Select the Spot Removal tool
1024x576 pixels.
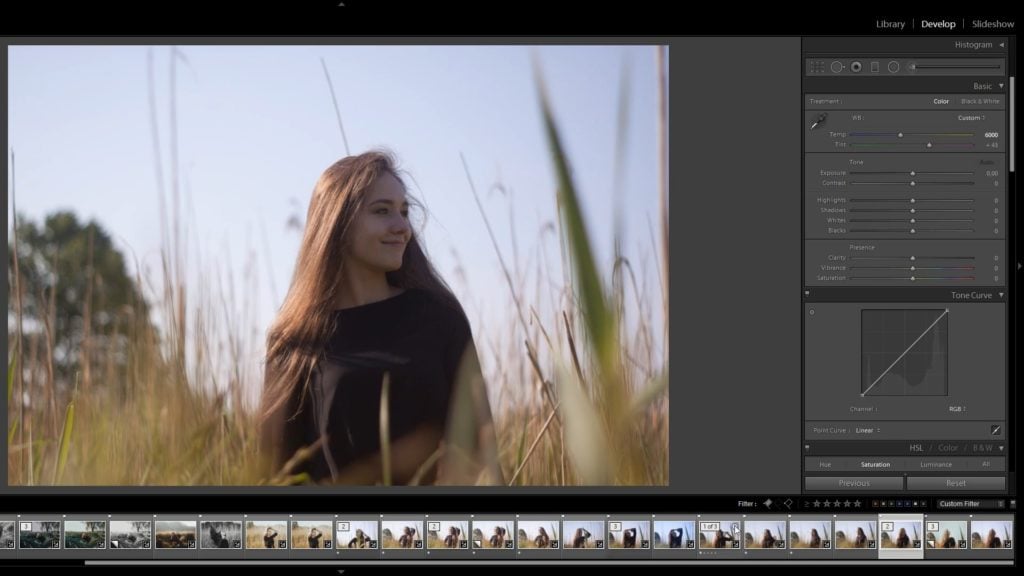[x=837, y=67]
